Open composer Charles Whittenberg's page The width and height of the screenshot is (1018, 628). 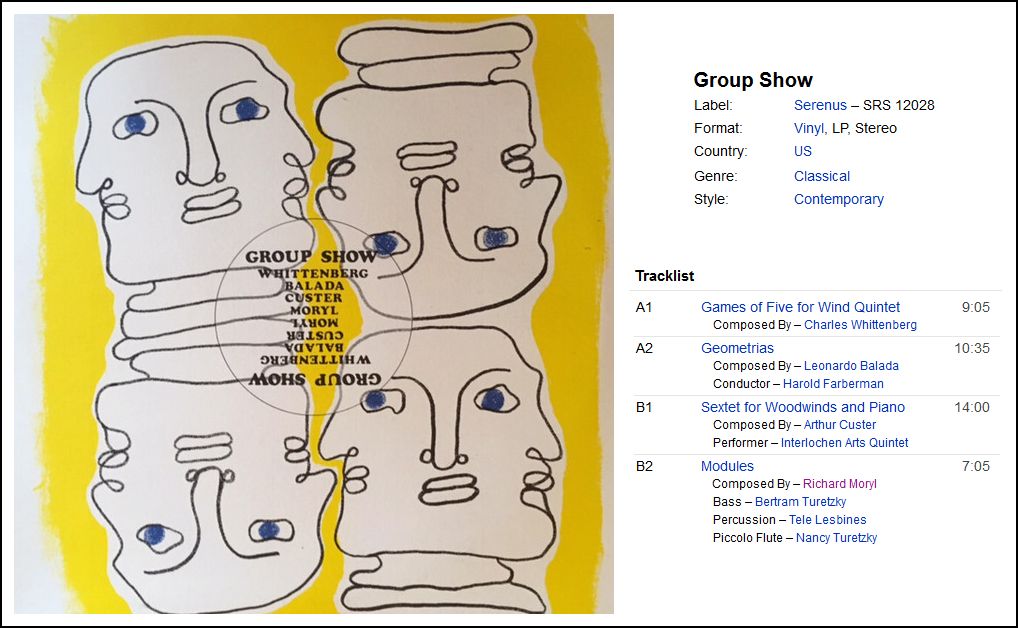pyautogui.click(x=860, y=325)
